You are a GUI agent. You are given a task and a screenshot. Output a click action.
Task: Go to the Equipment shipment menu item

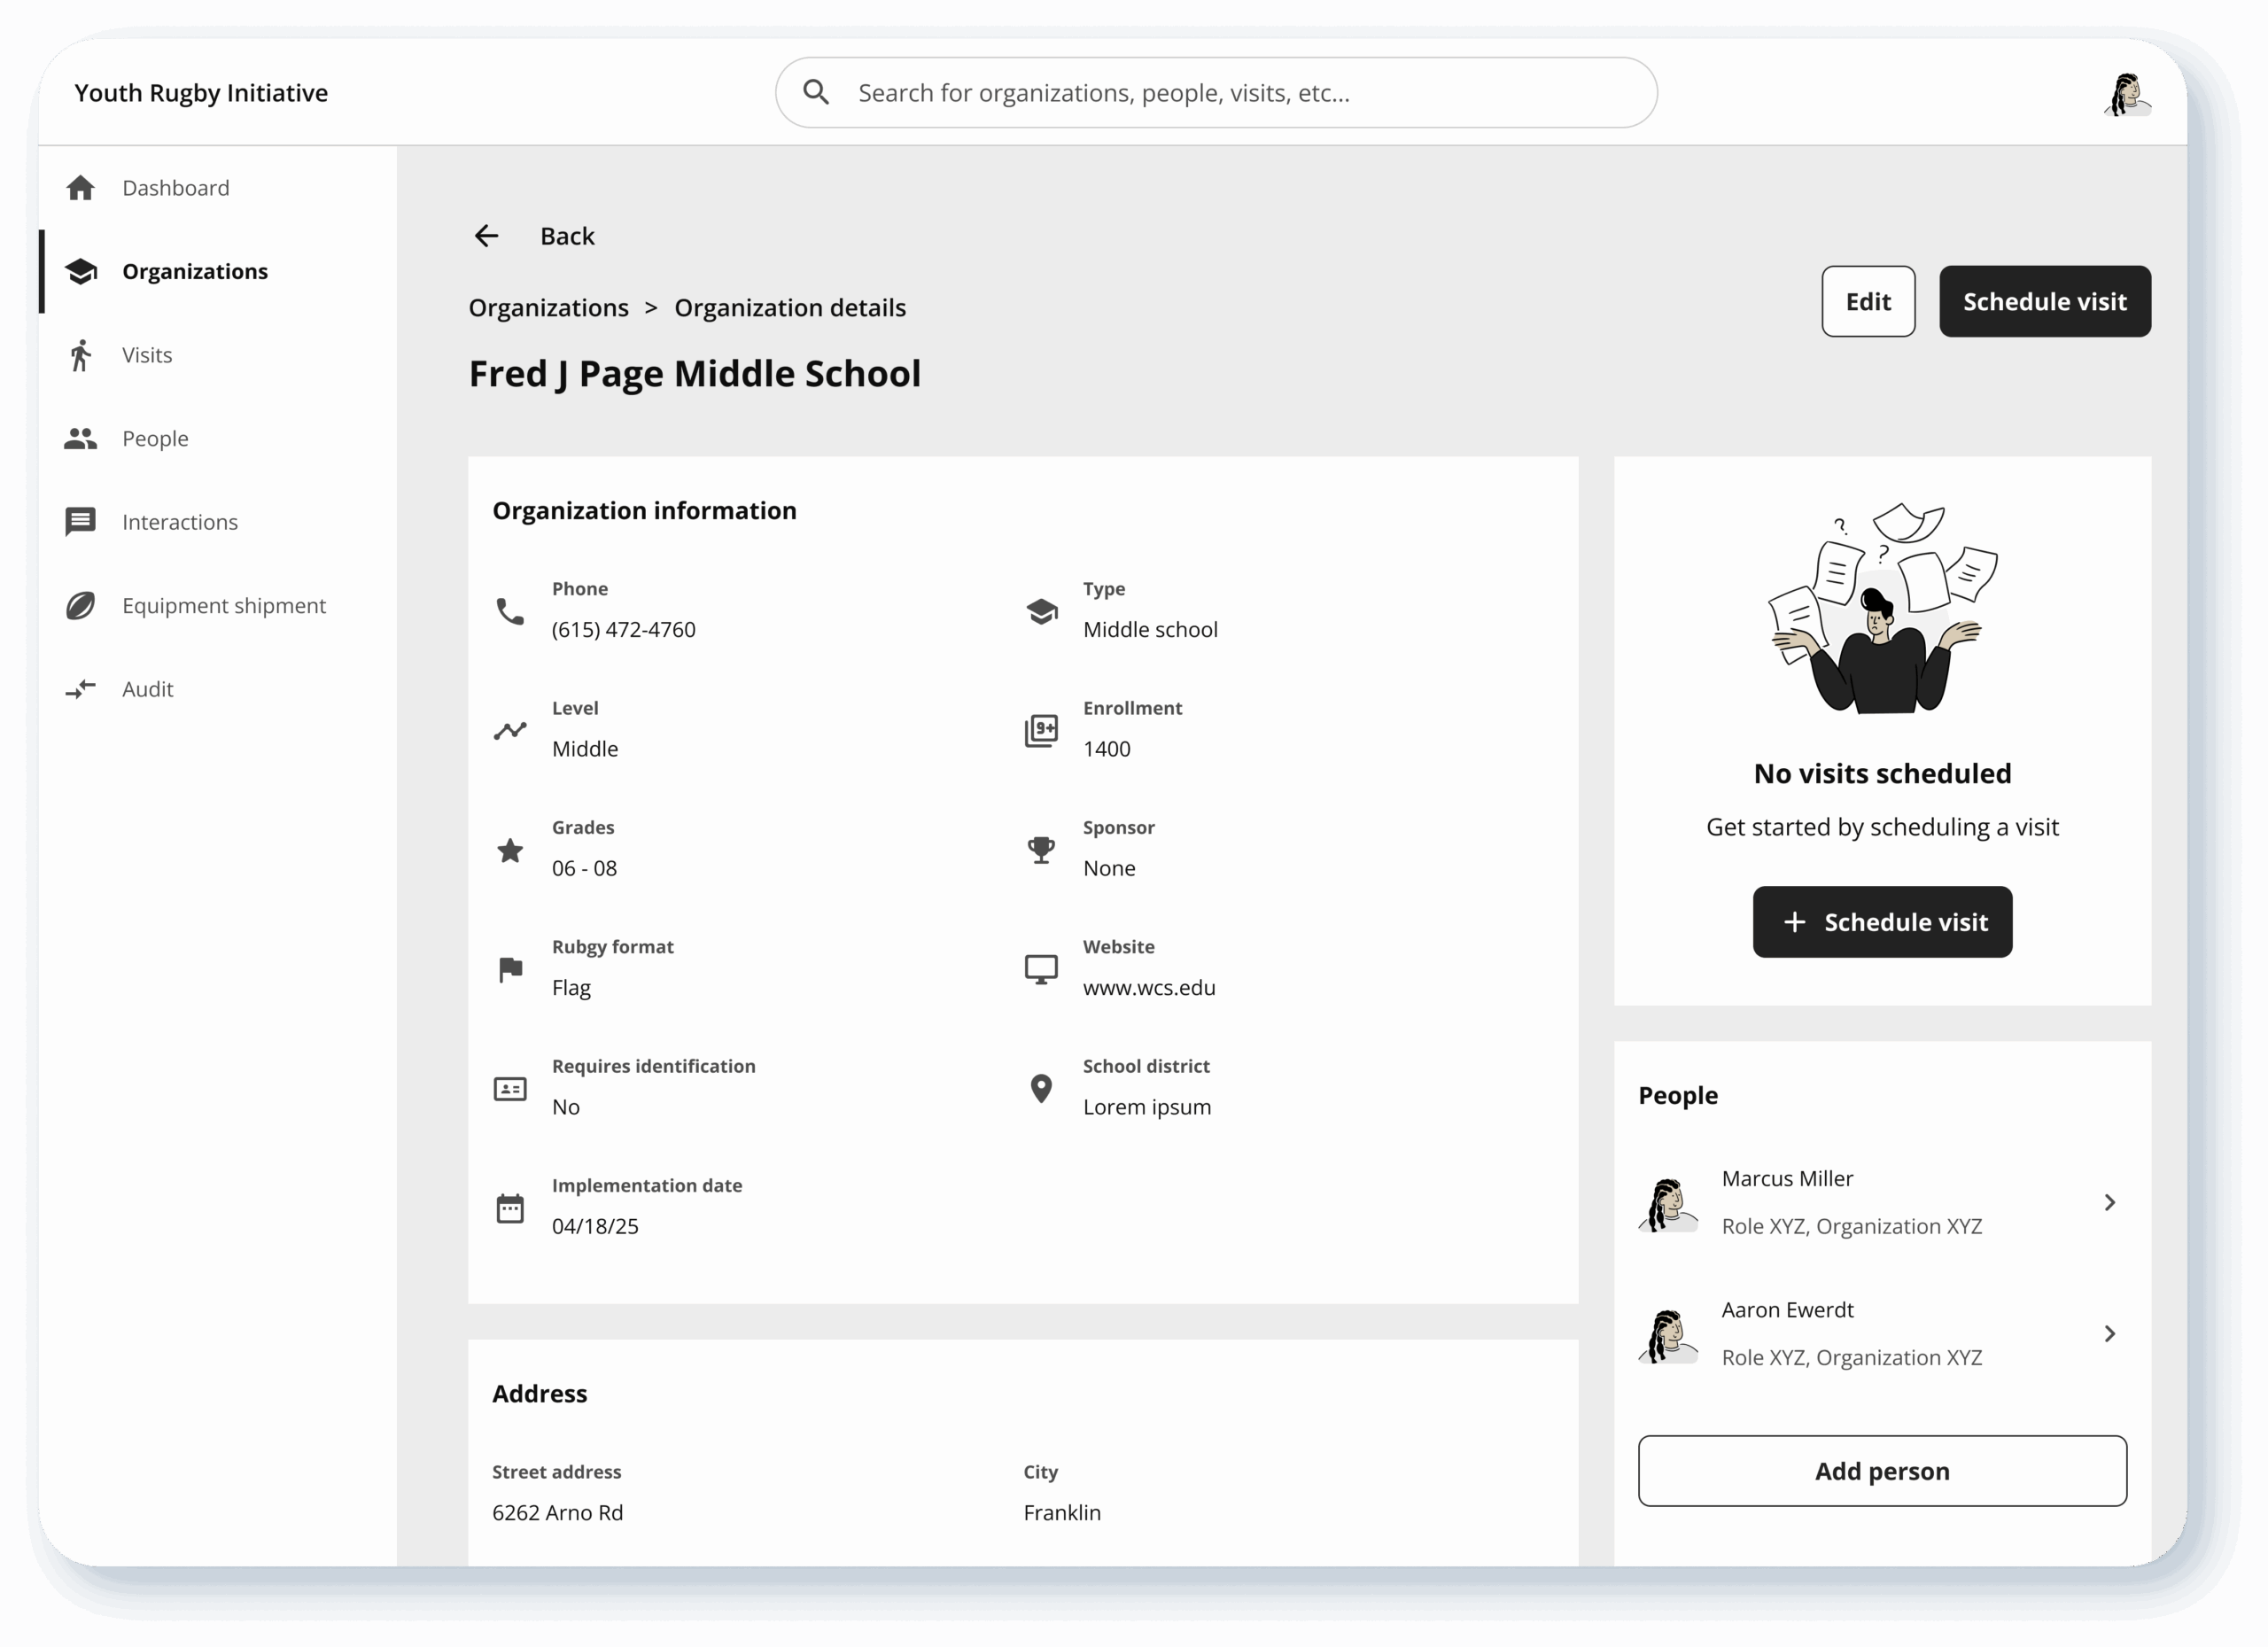point(224,606)
